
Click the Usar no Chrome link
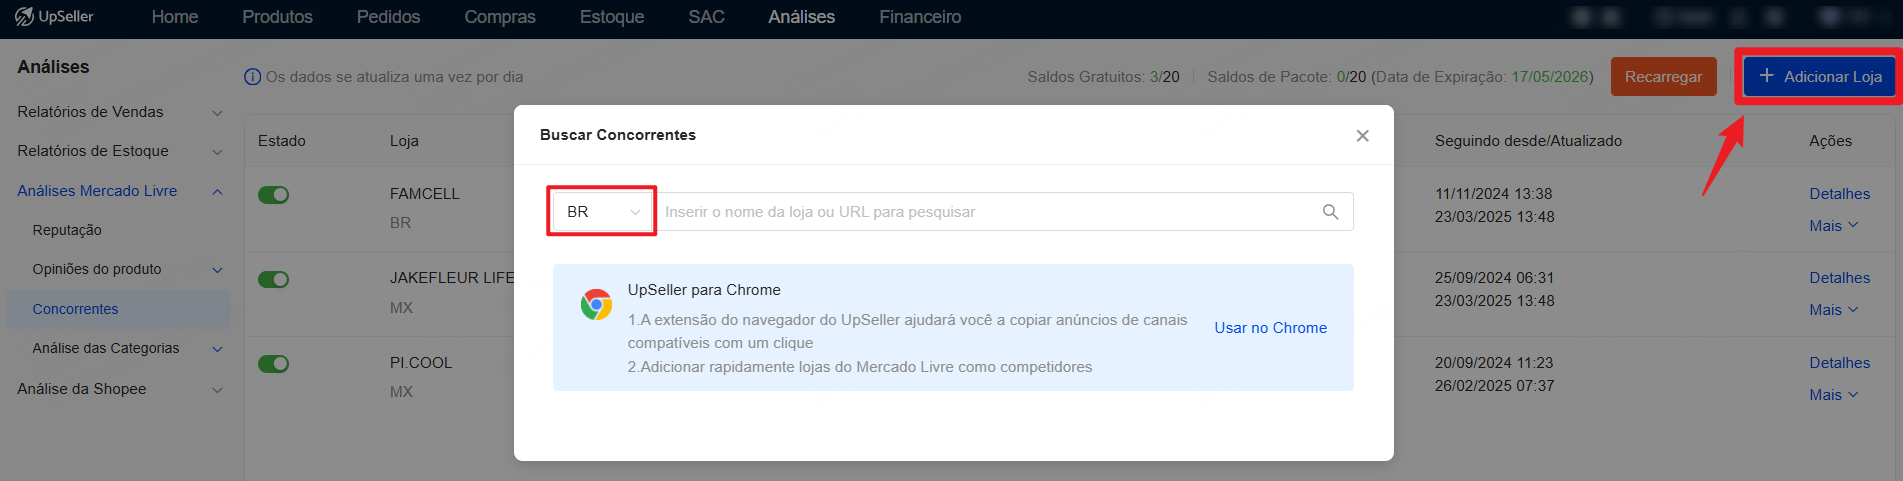click(1270, 328)
